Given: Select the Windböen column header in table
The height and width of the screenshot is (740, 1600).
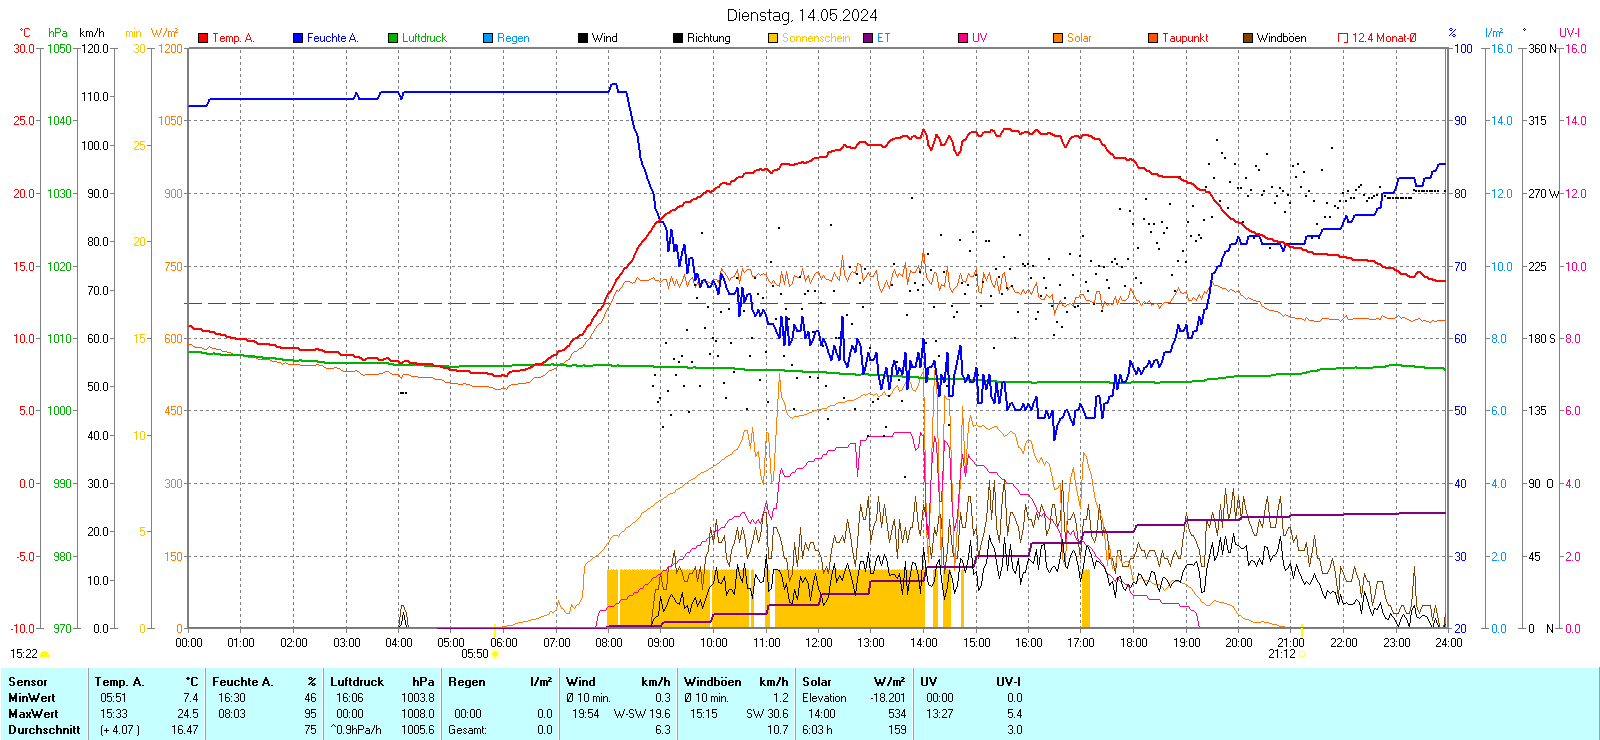Looking at the screenshot, I should (x=713, y=682).
